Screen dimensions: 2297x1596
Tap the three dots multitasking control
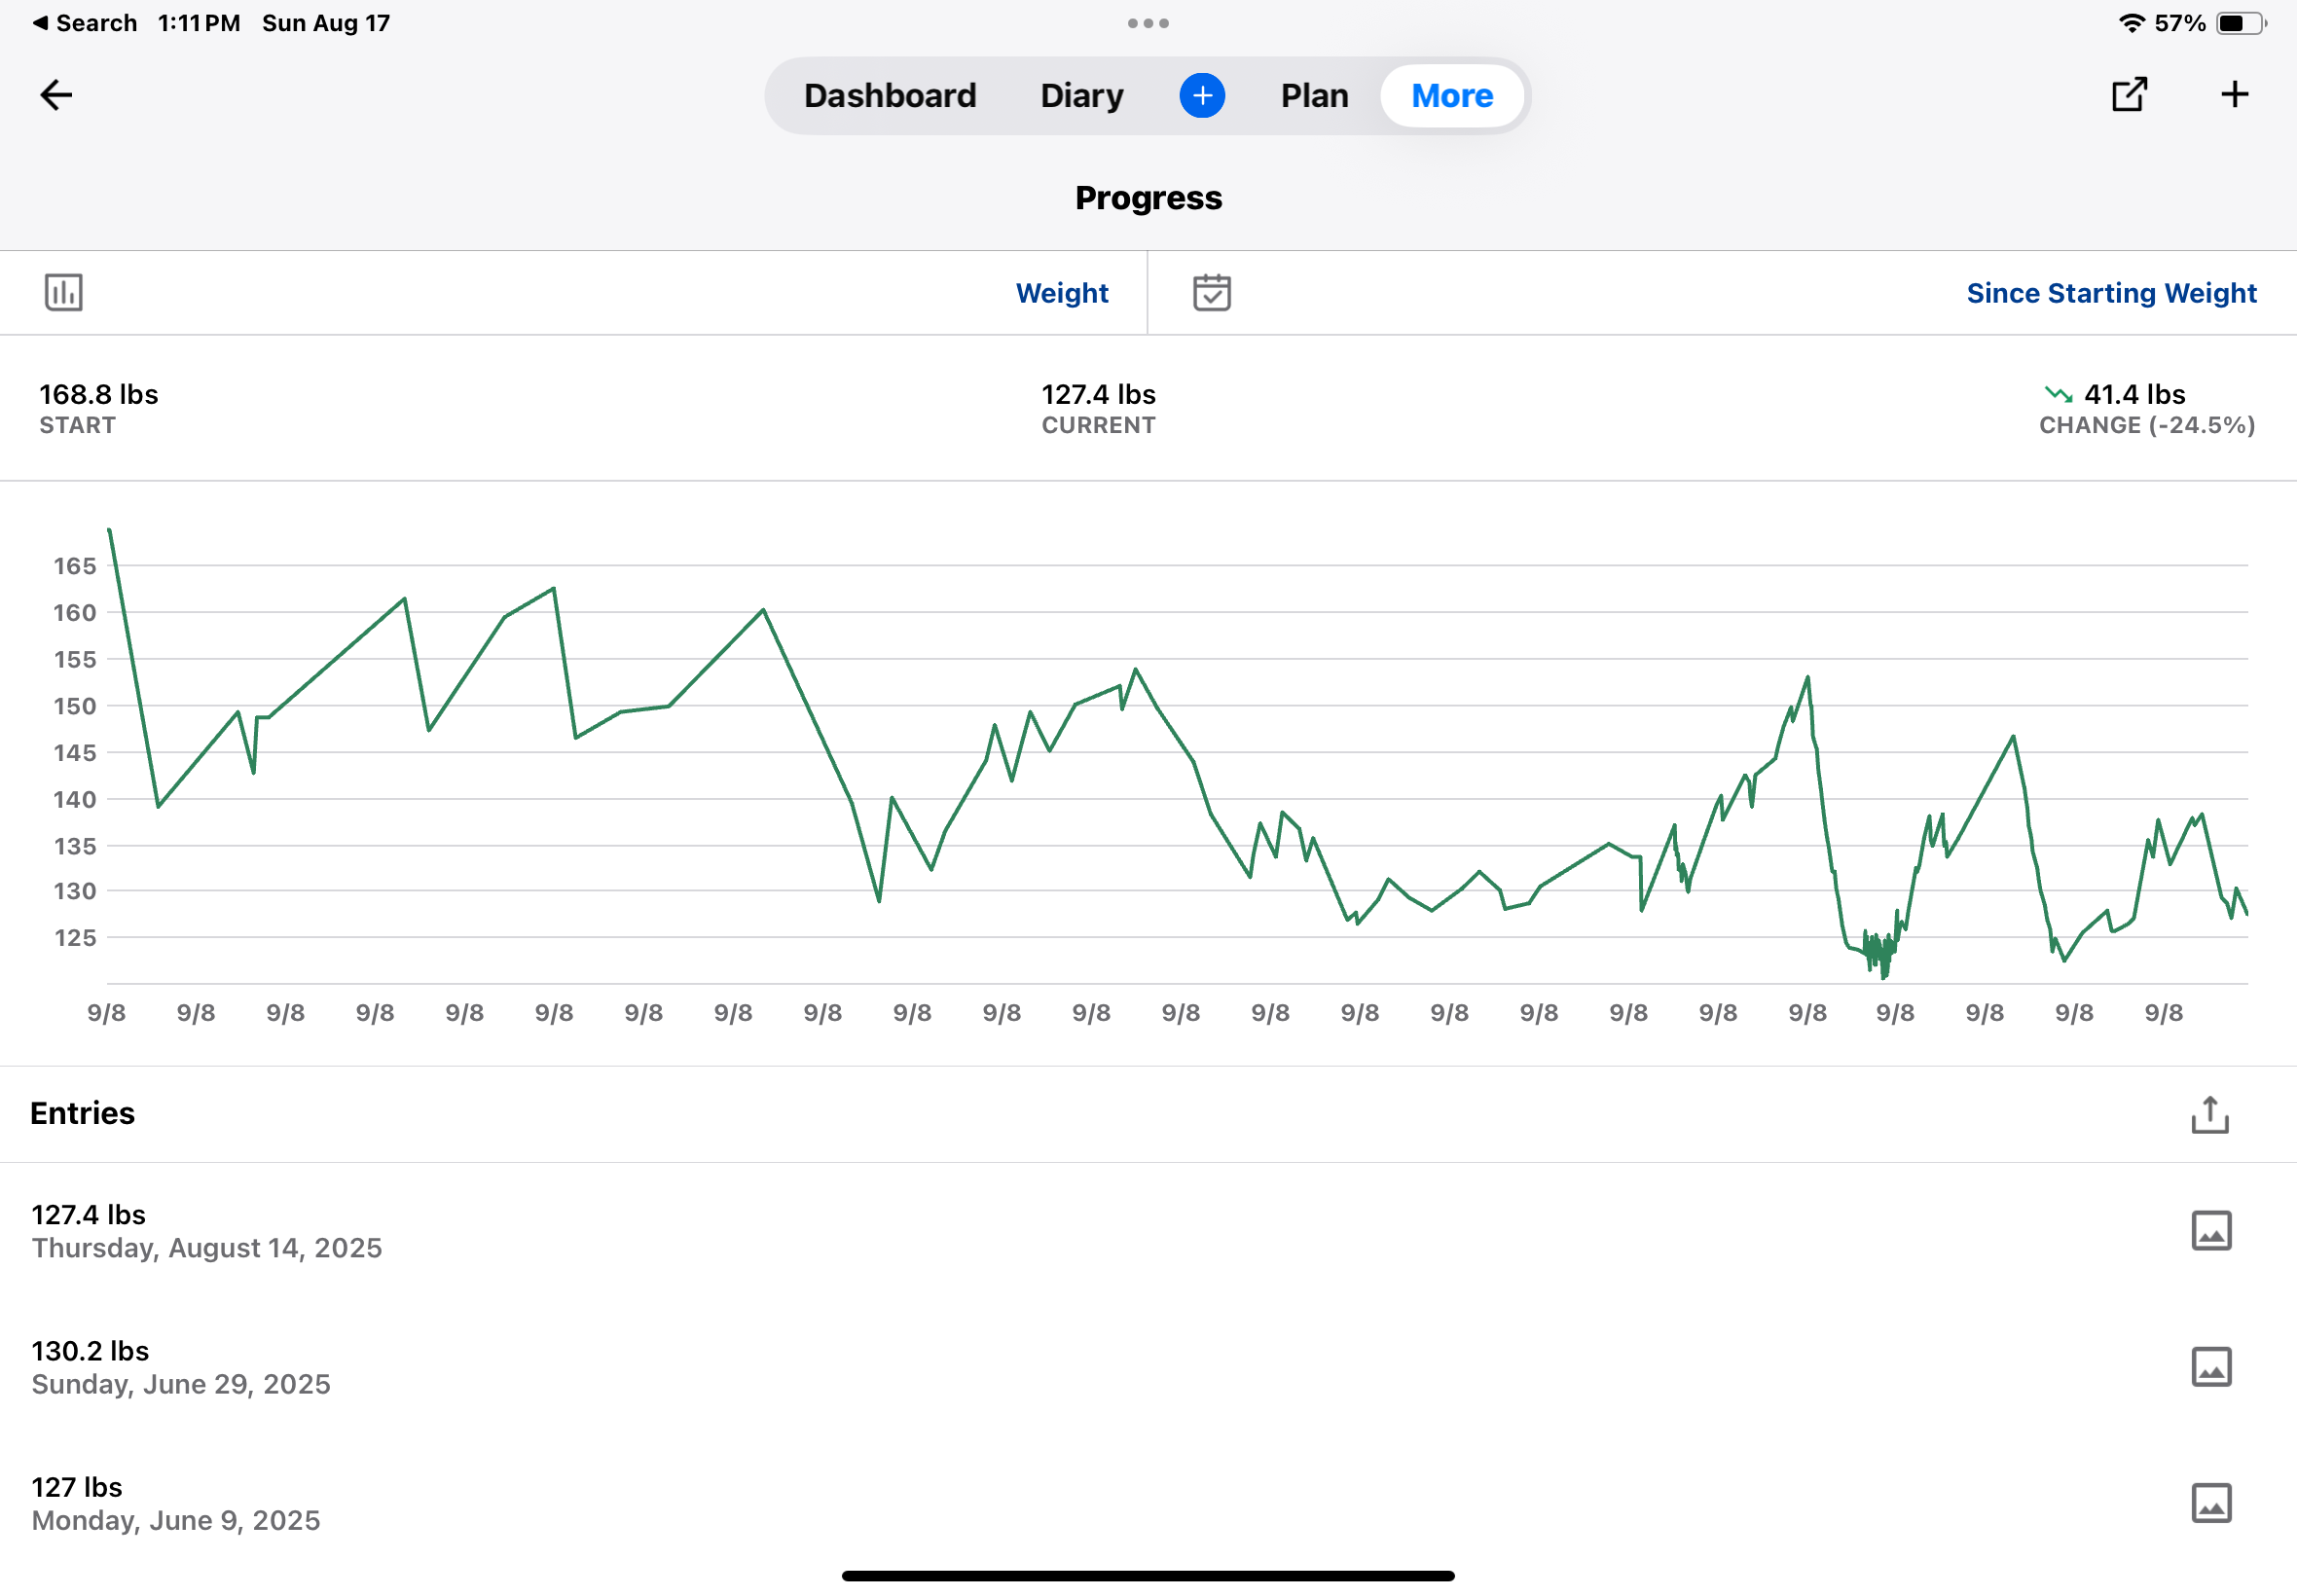coord(1147,23)
